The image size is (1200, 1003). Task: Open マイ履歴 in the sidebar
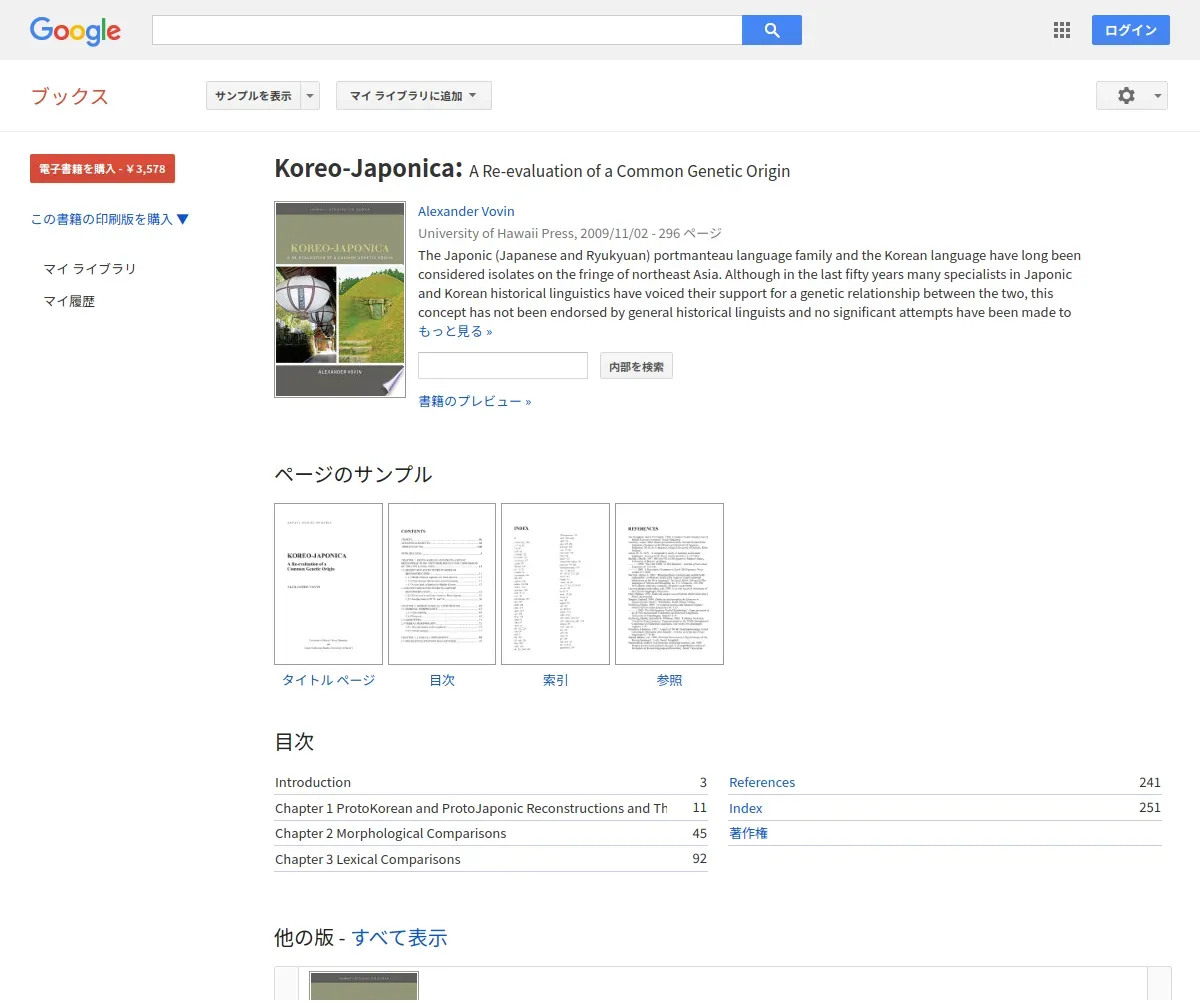[x=69, y=301]
